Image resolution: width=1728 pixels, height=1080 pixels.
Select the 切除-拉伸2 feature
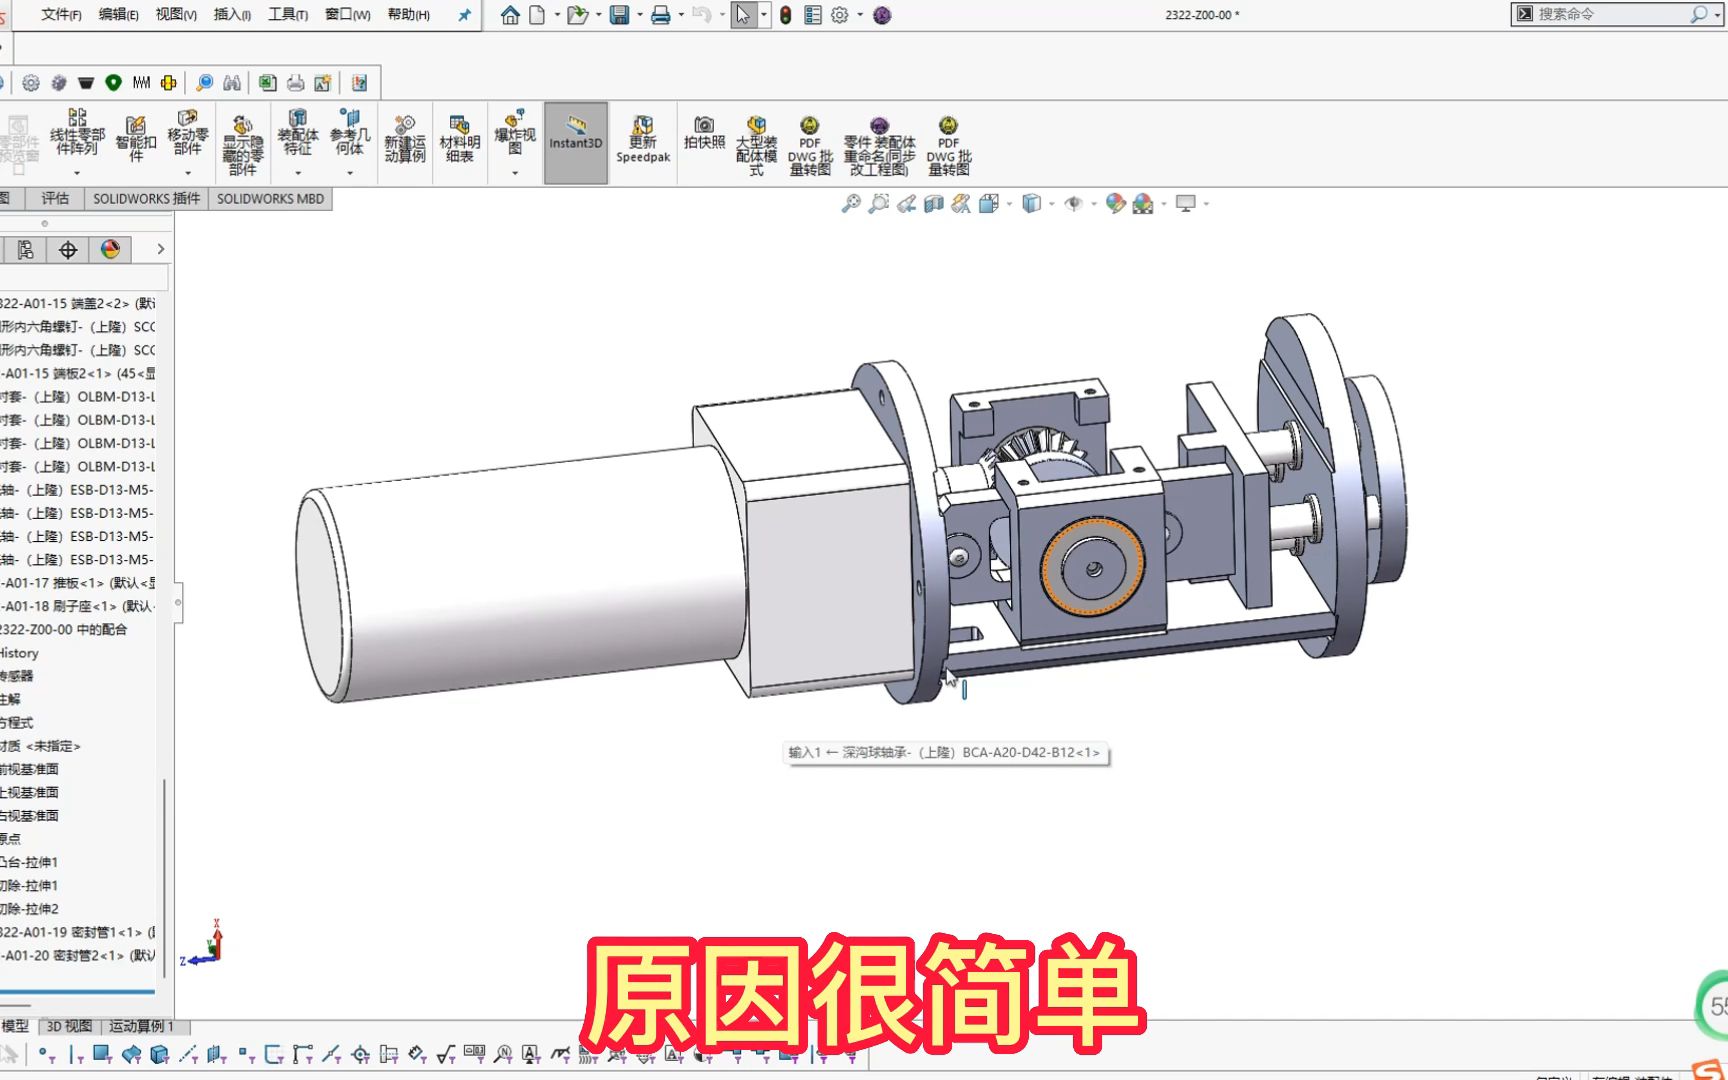[29, 909]
